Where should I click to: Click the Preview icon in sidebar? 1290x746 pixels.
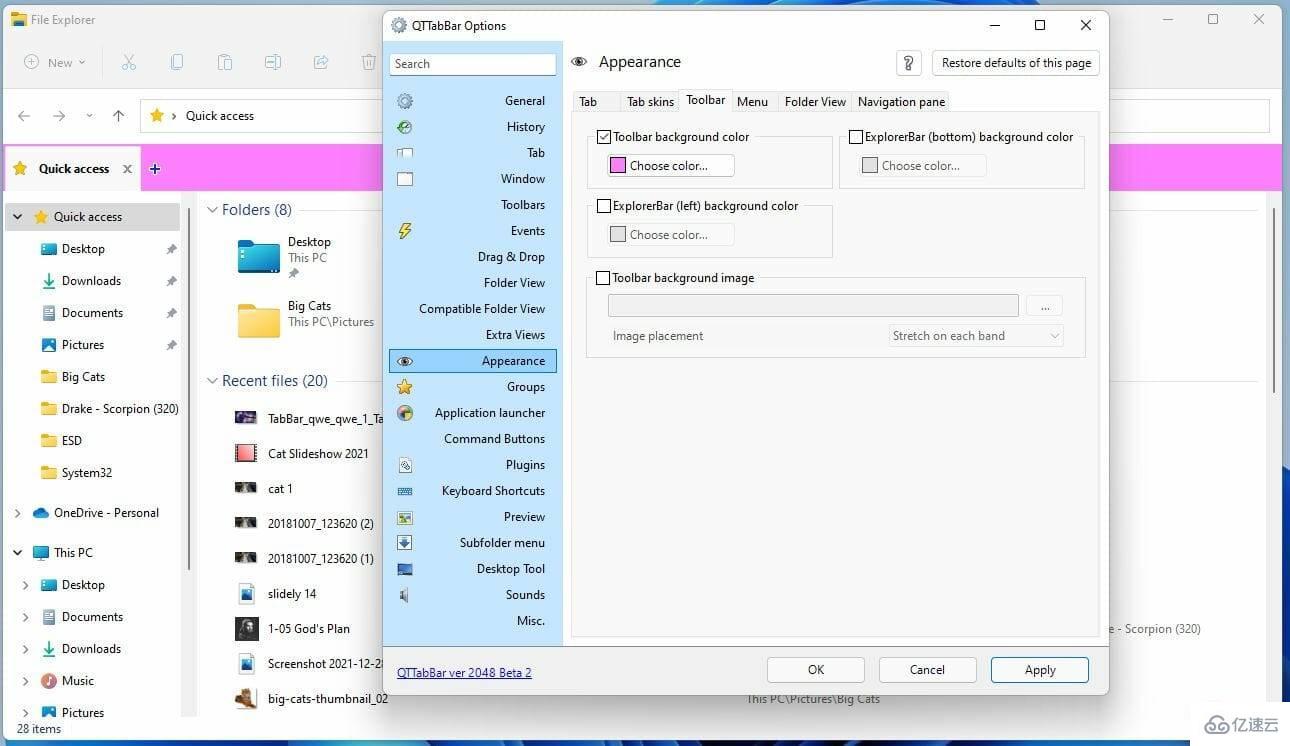pos(405,517)
